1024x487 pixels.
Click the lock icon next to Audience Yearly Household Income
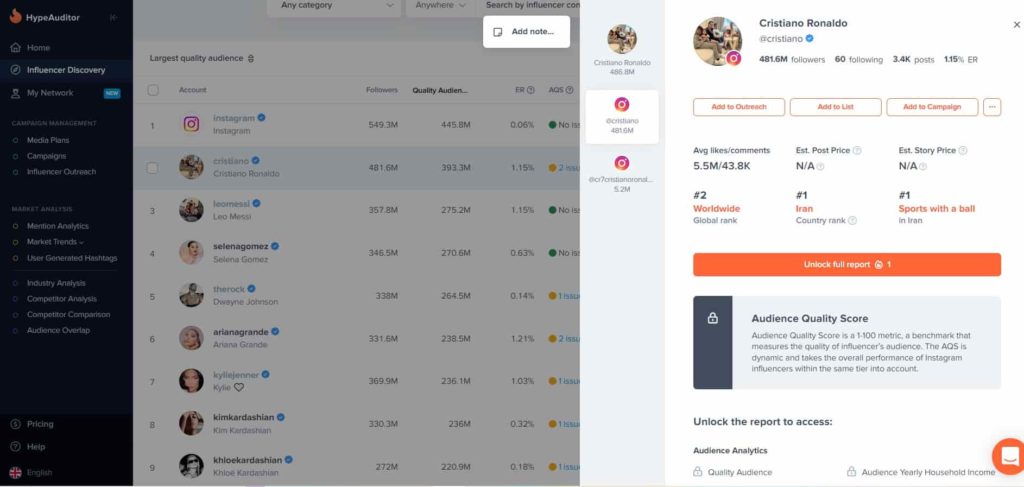click(x=851, y=472)
